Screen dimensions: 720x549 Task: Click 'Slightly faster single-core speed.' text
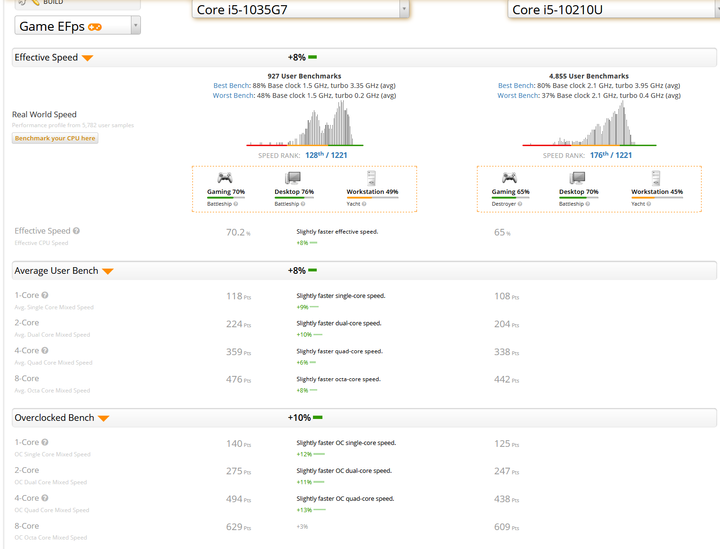tap(341, 296)
